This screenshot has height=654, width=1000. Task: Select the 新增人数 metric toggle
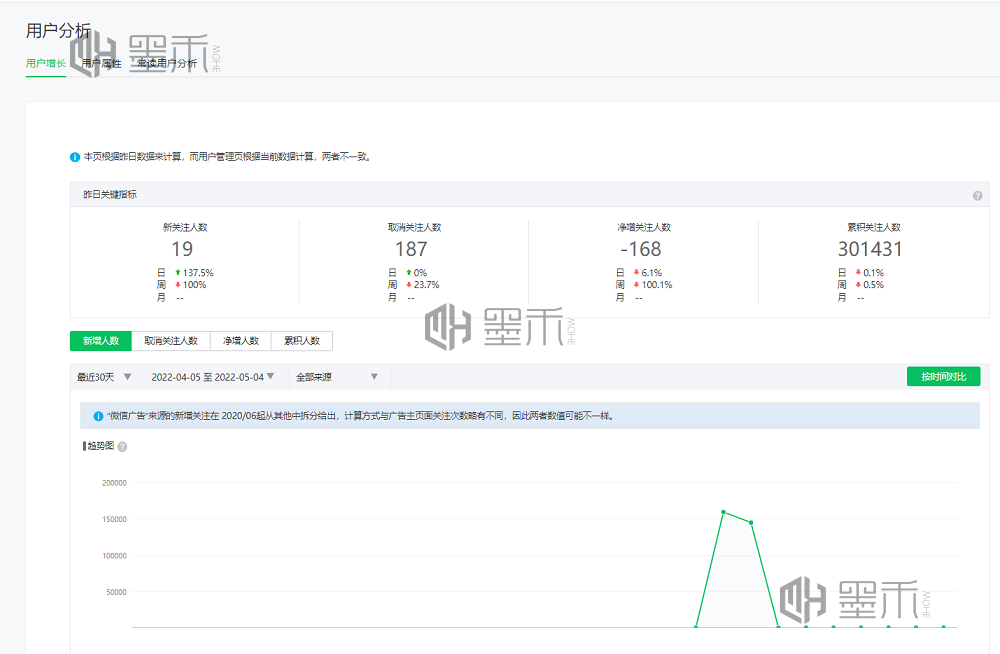101,341
